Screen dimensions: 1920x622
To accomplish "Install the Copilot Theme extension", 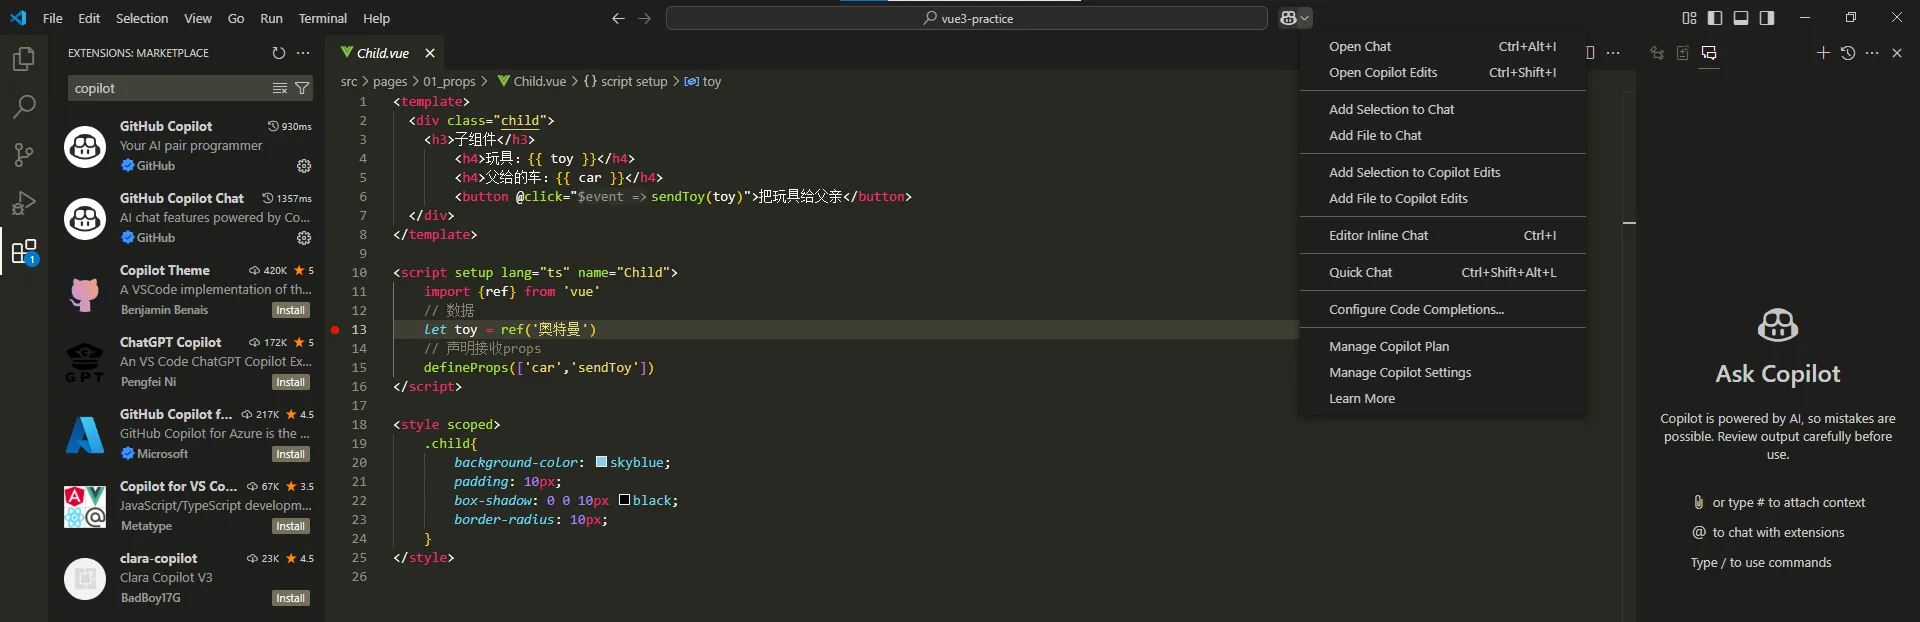I will 291,310.
